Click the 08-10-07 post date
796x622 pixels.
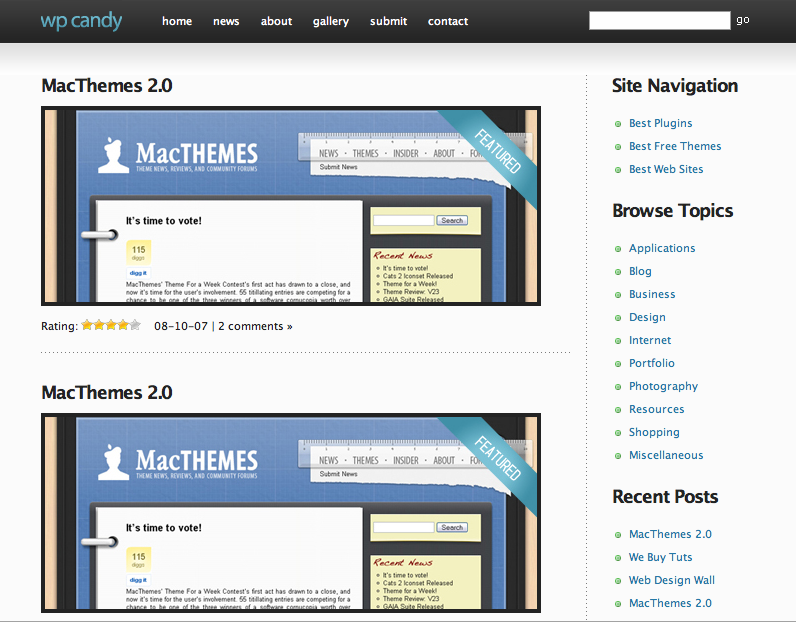click(x=181, y=326)
